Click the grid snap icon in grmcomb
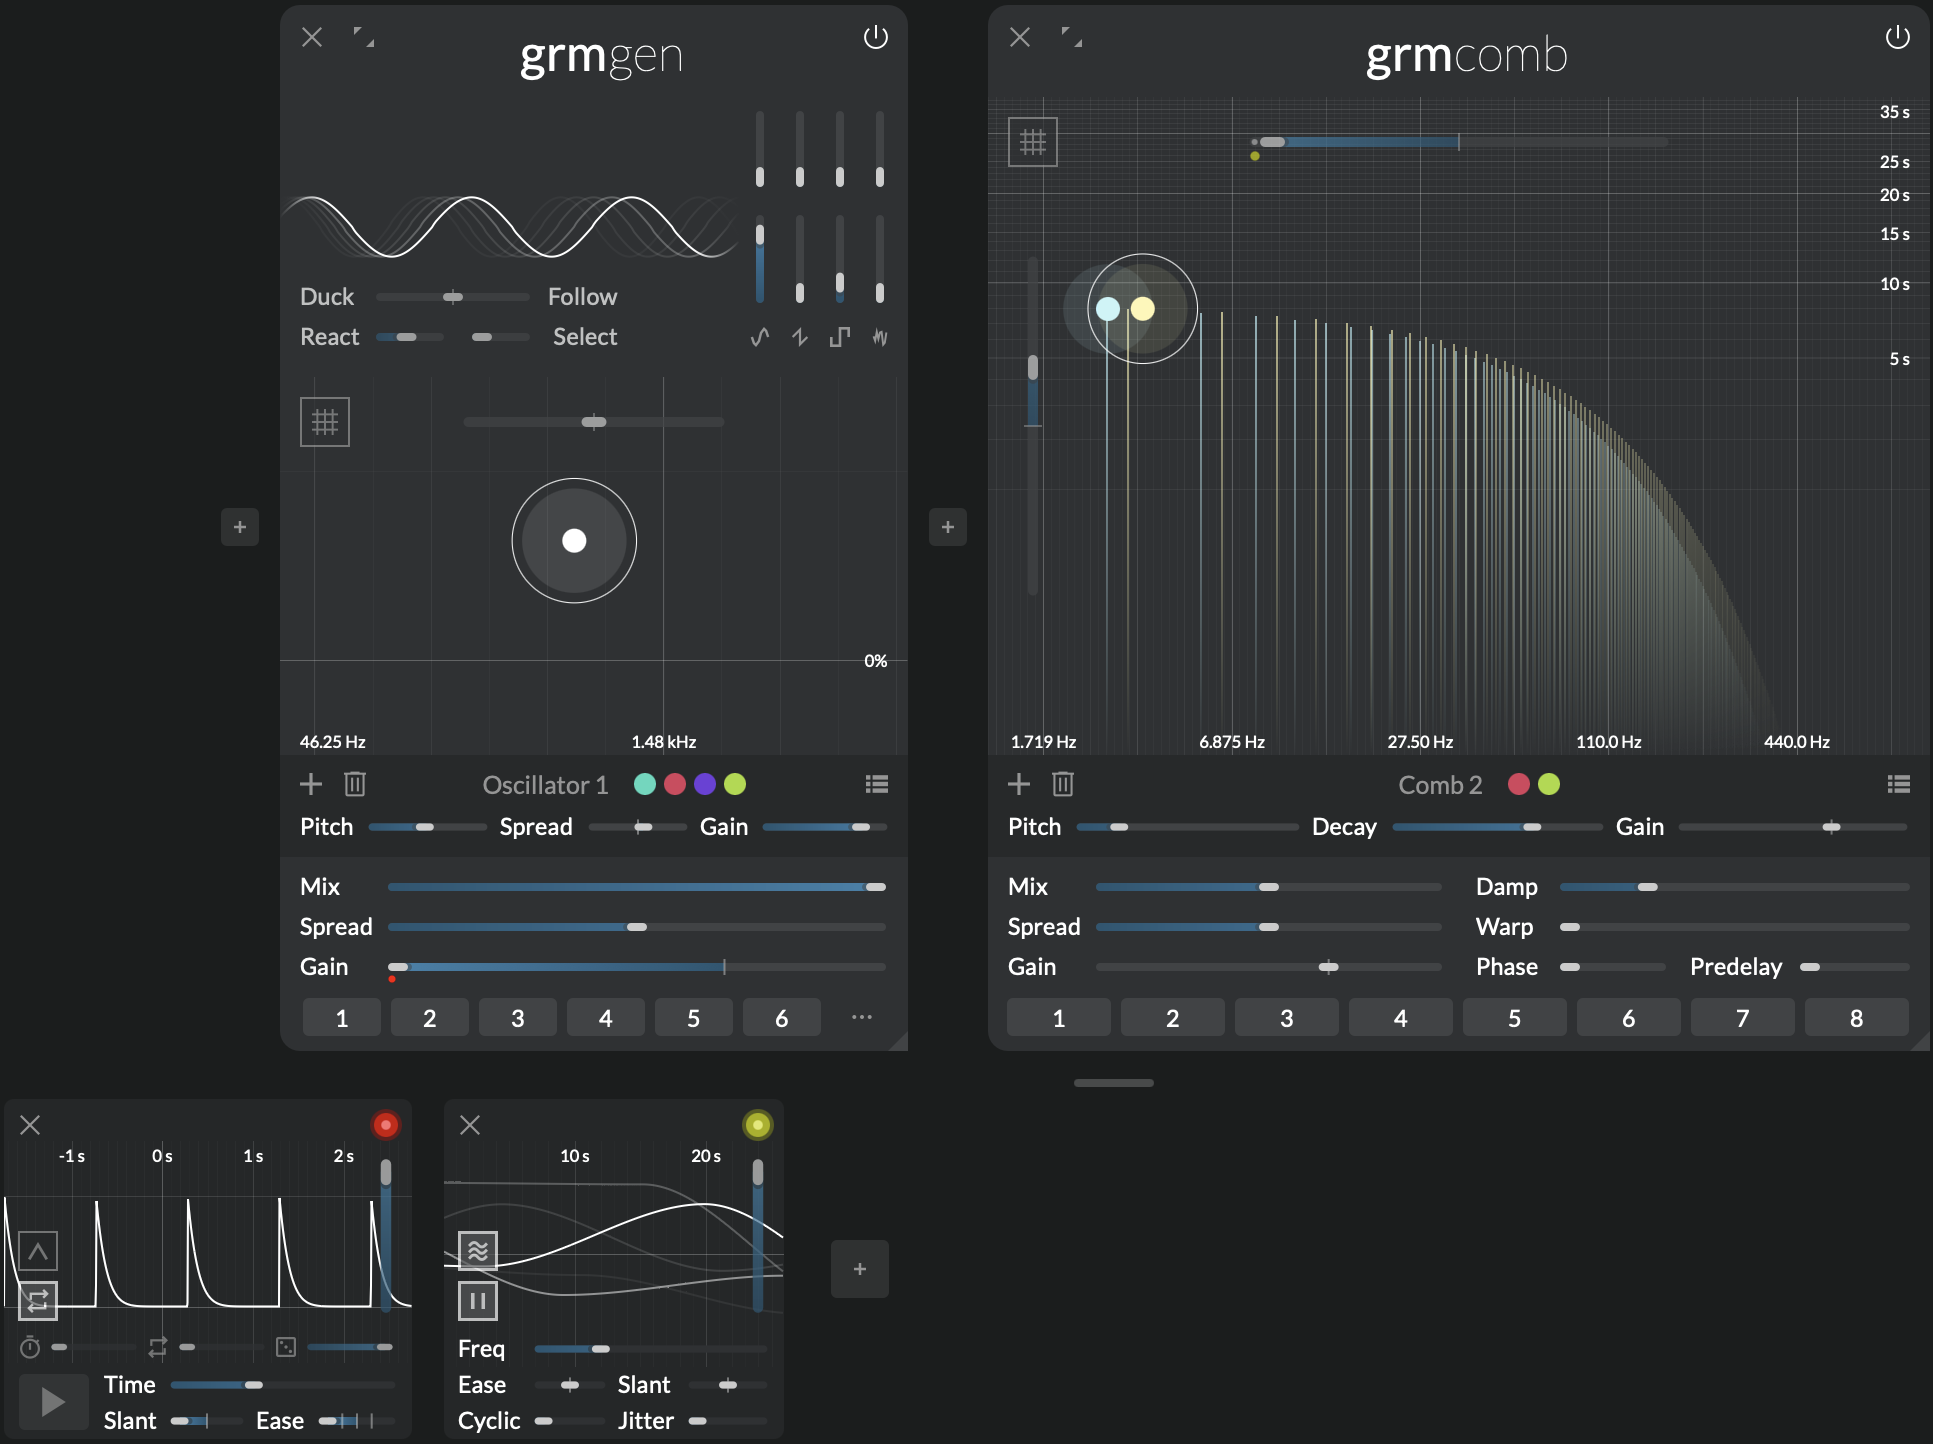The image size is (1933, 1444). [1033, 142]
